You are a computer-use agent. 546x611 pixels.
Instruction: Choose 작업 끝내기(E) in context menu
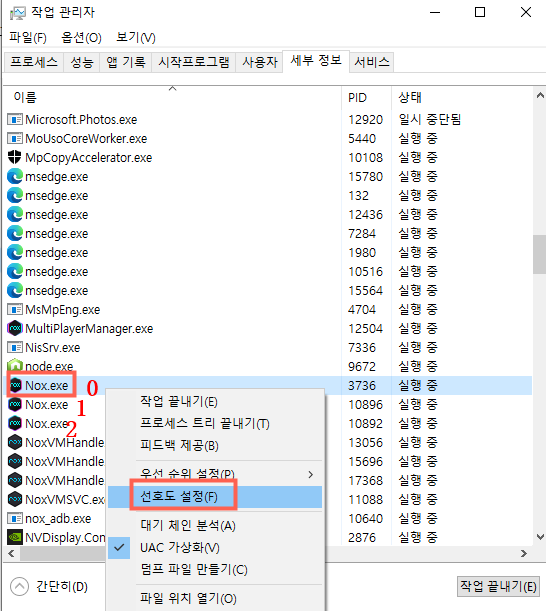tap(215, 401)
